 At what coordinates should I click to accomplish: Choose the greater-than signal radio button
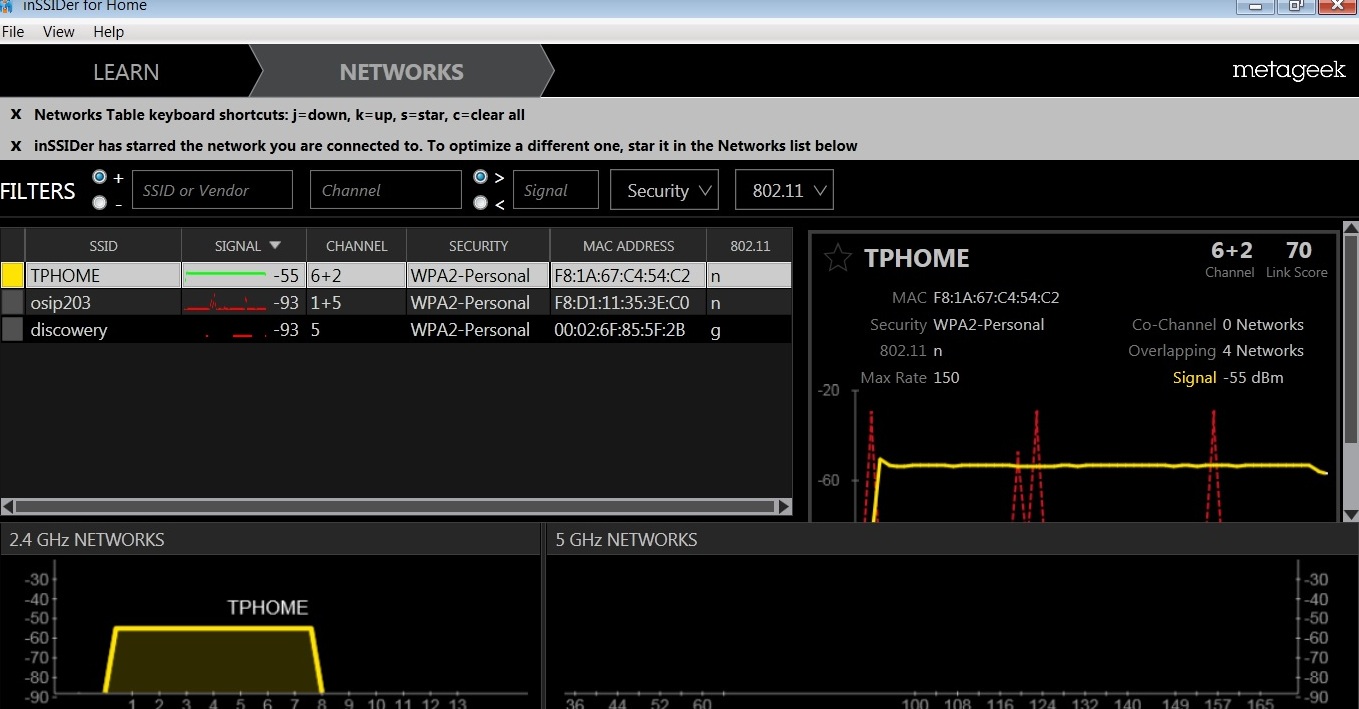click(480, 177)
